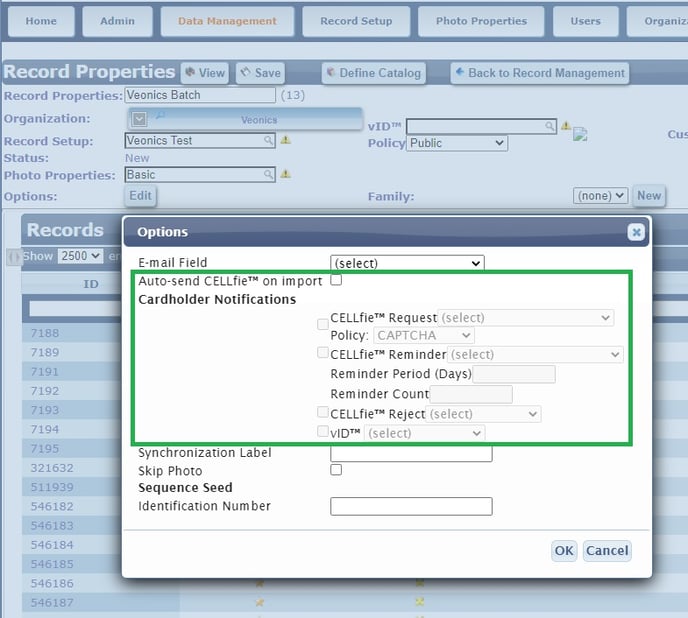Click the star icon in row 546186
The height and width of the screenshot is (618, 688).
(260, 583)
